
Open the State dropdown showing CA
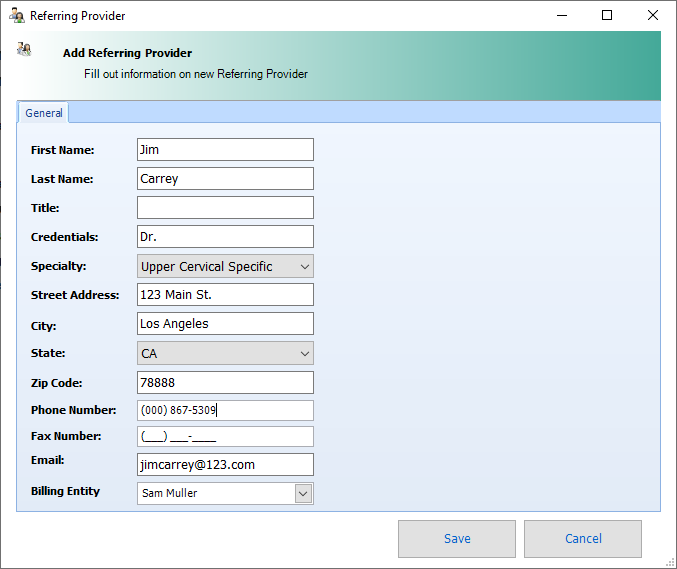pyautogui.click(x=225, y=353)
